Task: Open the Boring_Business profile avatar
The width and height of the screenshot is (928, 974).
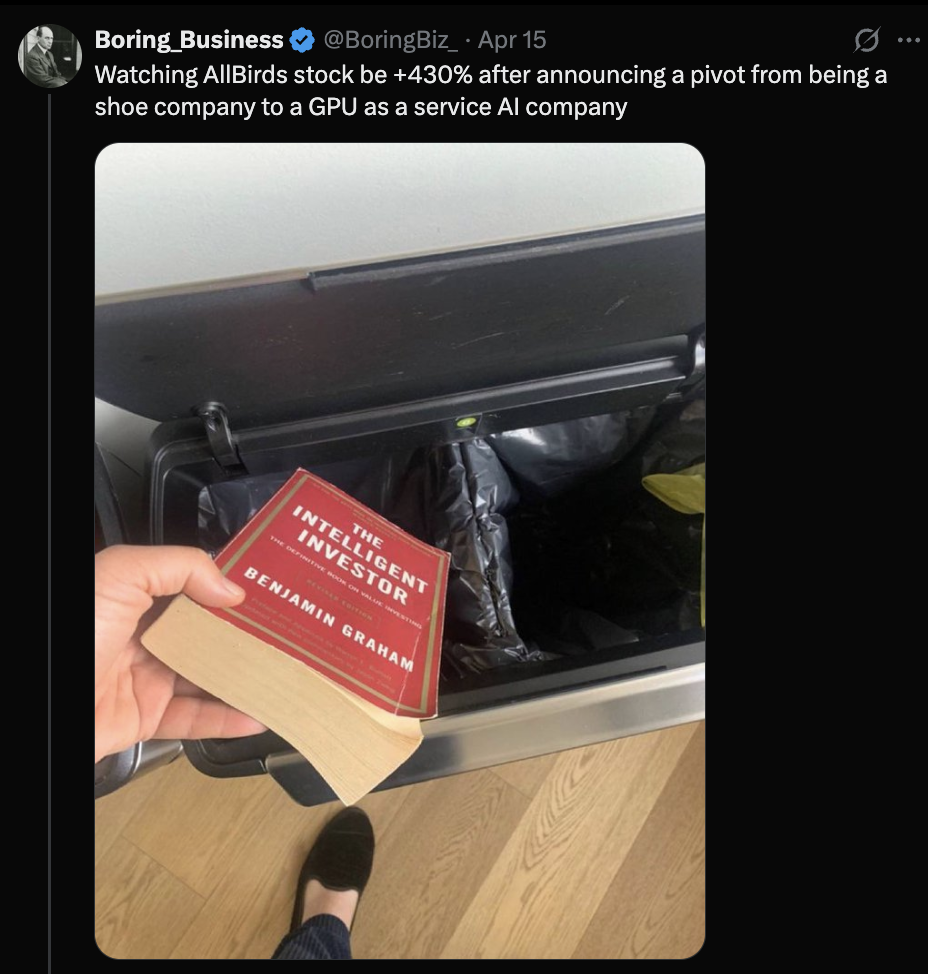Action: pyautogui.click(x=50, y=56)
